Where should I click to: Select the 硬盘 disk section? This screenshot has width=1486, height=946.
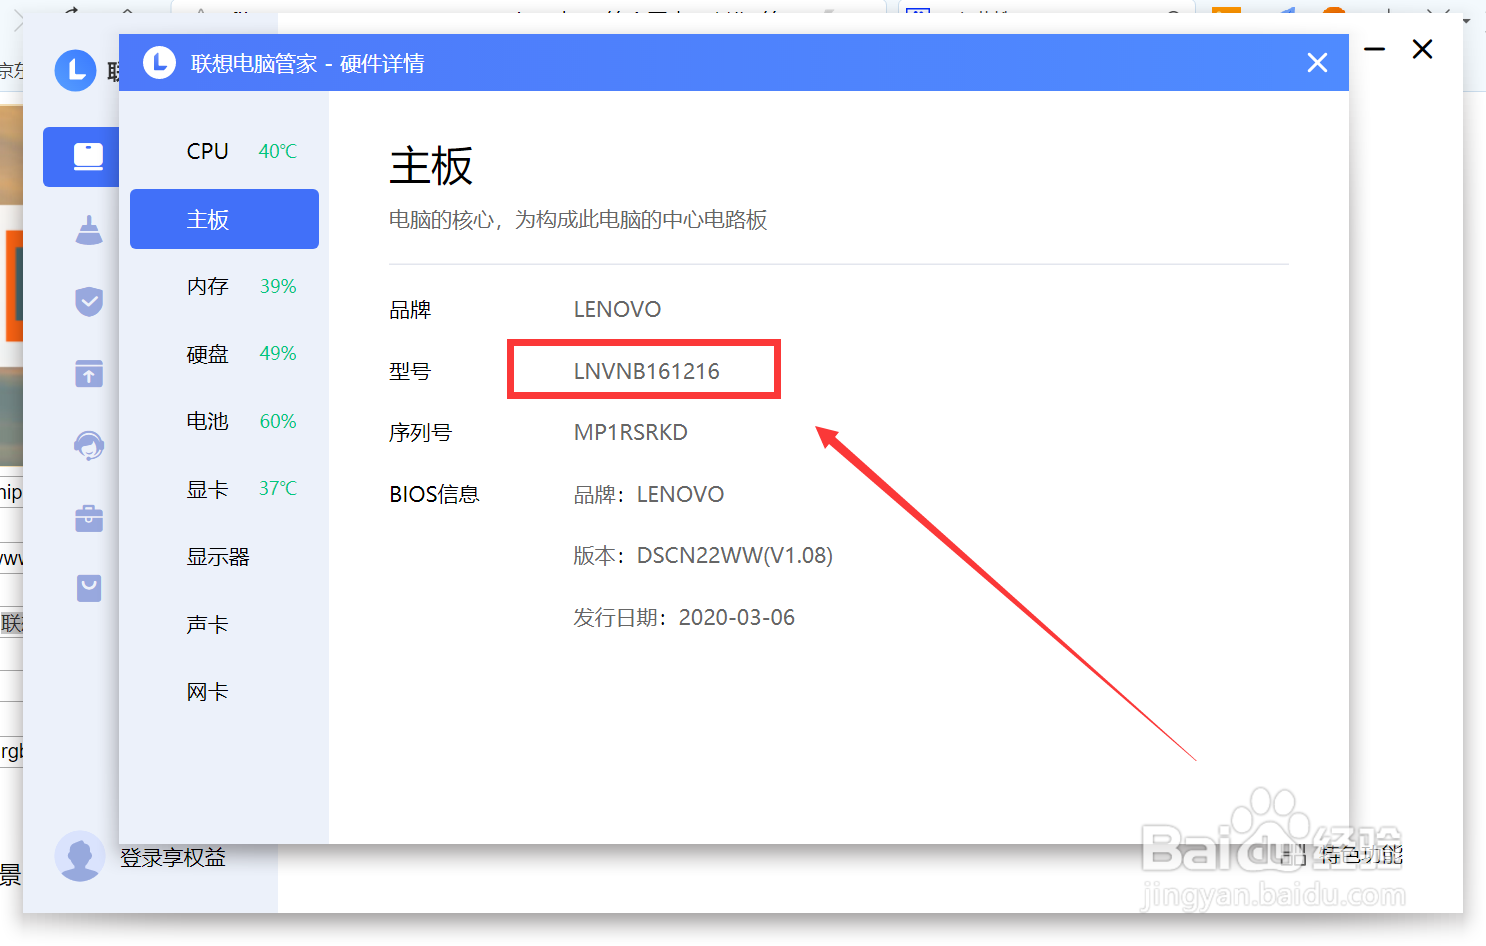pos(207,353)
